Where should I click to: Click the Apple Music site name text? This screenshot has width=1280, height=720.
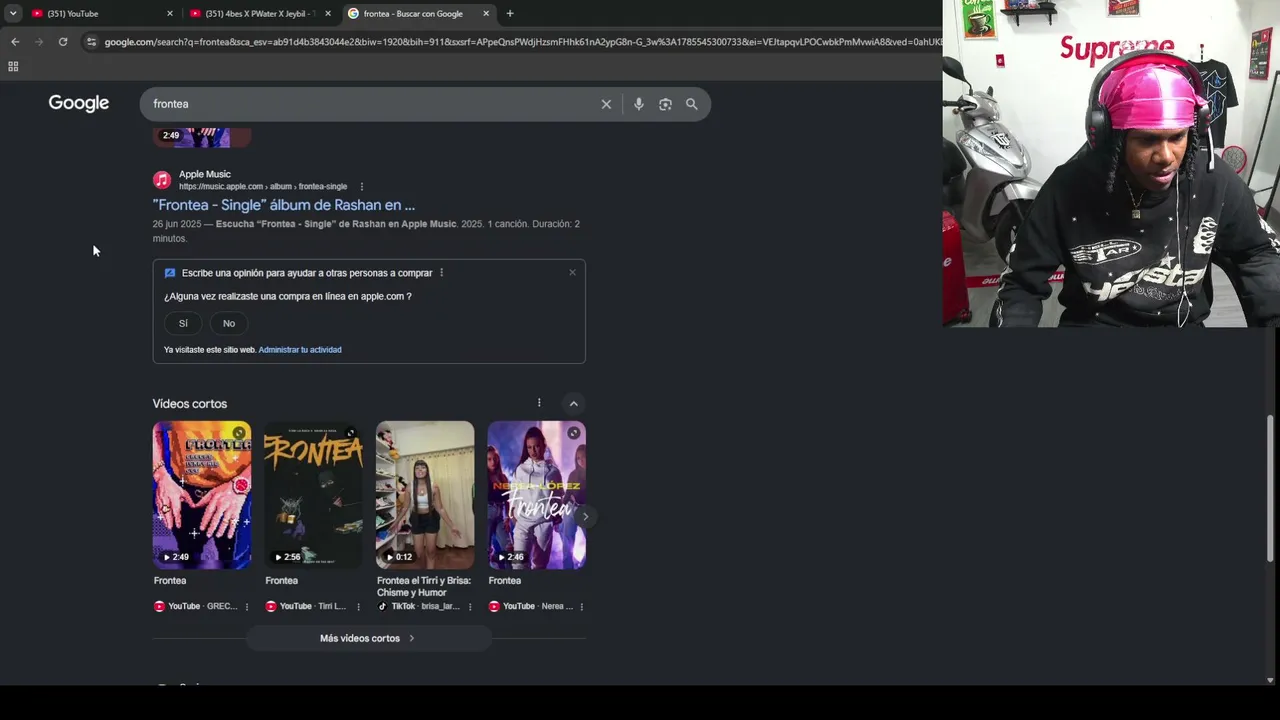pyautogui.click(x=205, y=174)
